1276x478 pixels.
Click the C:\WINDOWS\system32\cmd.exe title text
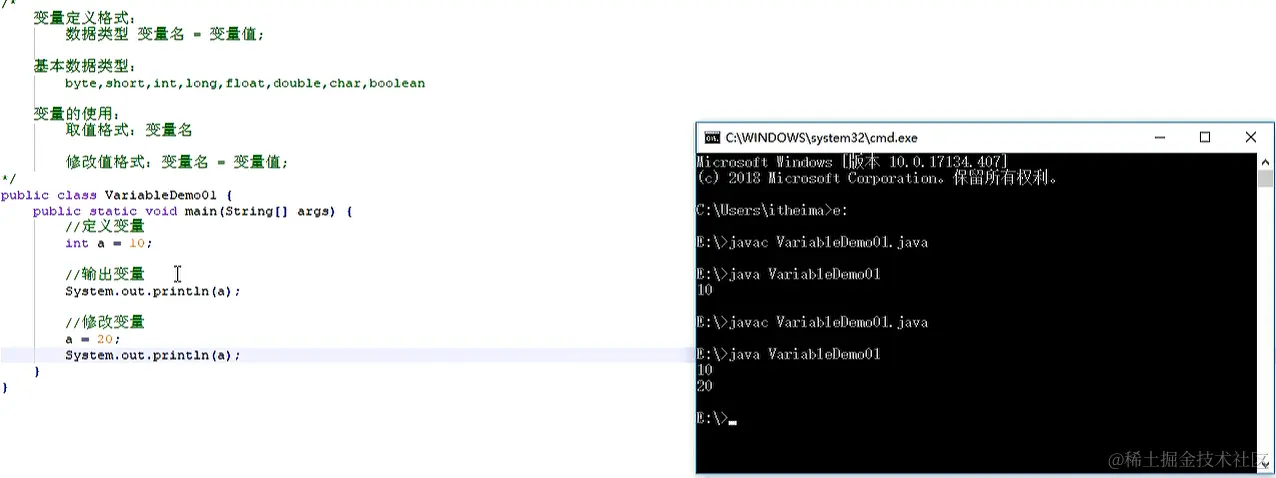click(821, 138)
